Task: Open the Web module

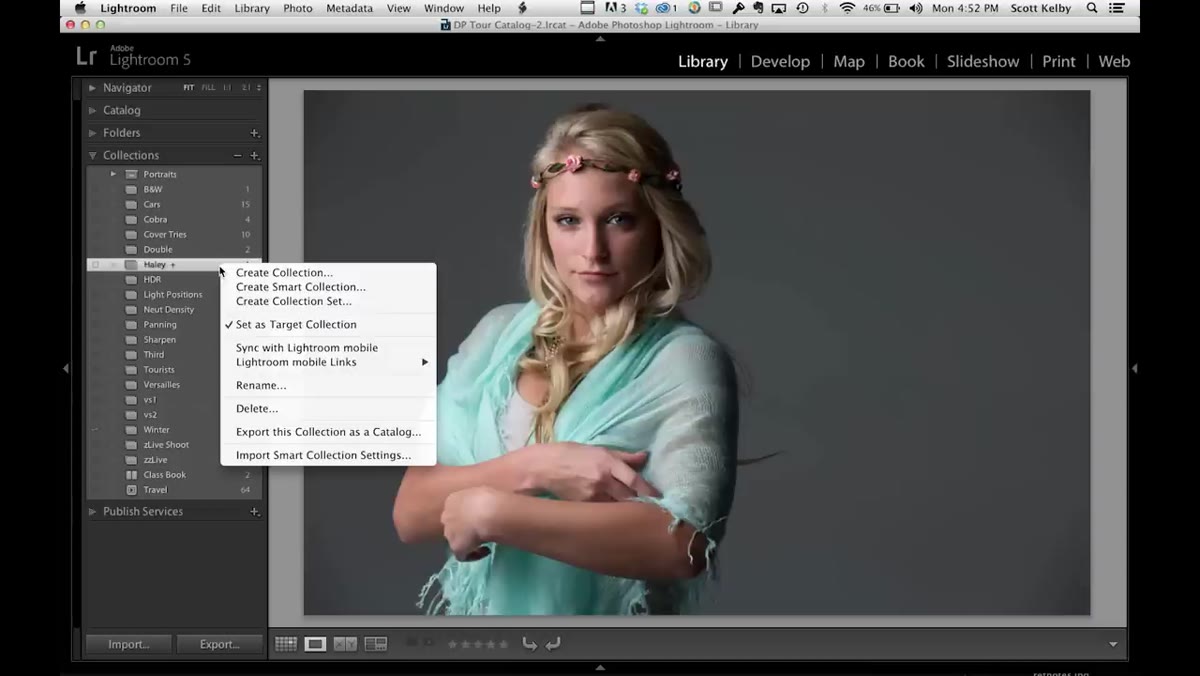Action: click(1114, 61)
